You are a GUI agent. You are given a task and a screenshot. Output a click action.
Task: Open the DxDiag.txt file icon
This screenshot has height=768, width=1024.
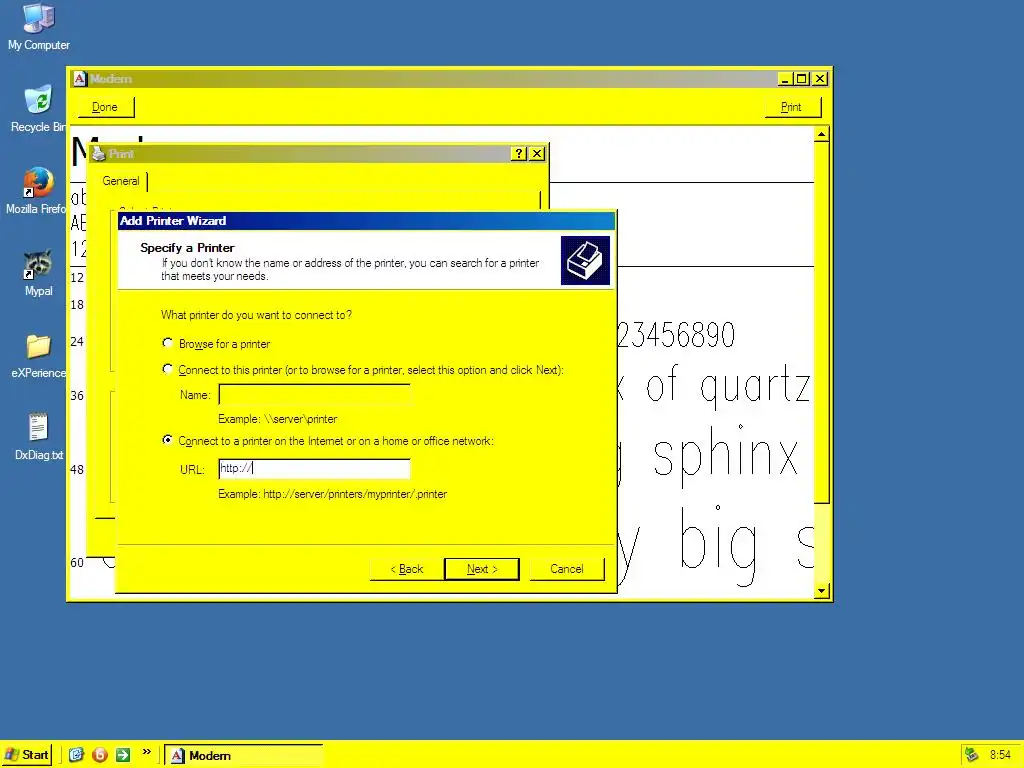(38, 437)
